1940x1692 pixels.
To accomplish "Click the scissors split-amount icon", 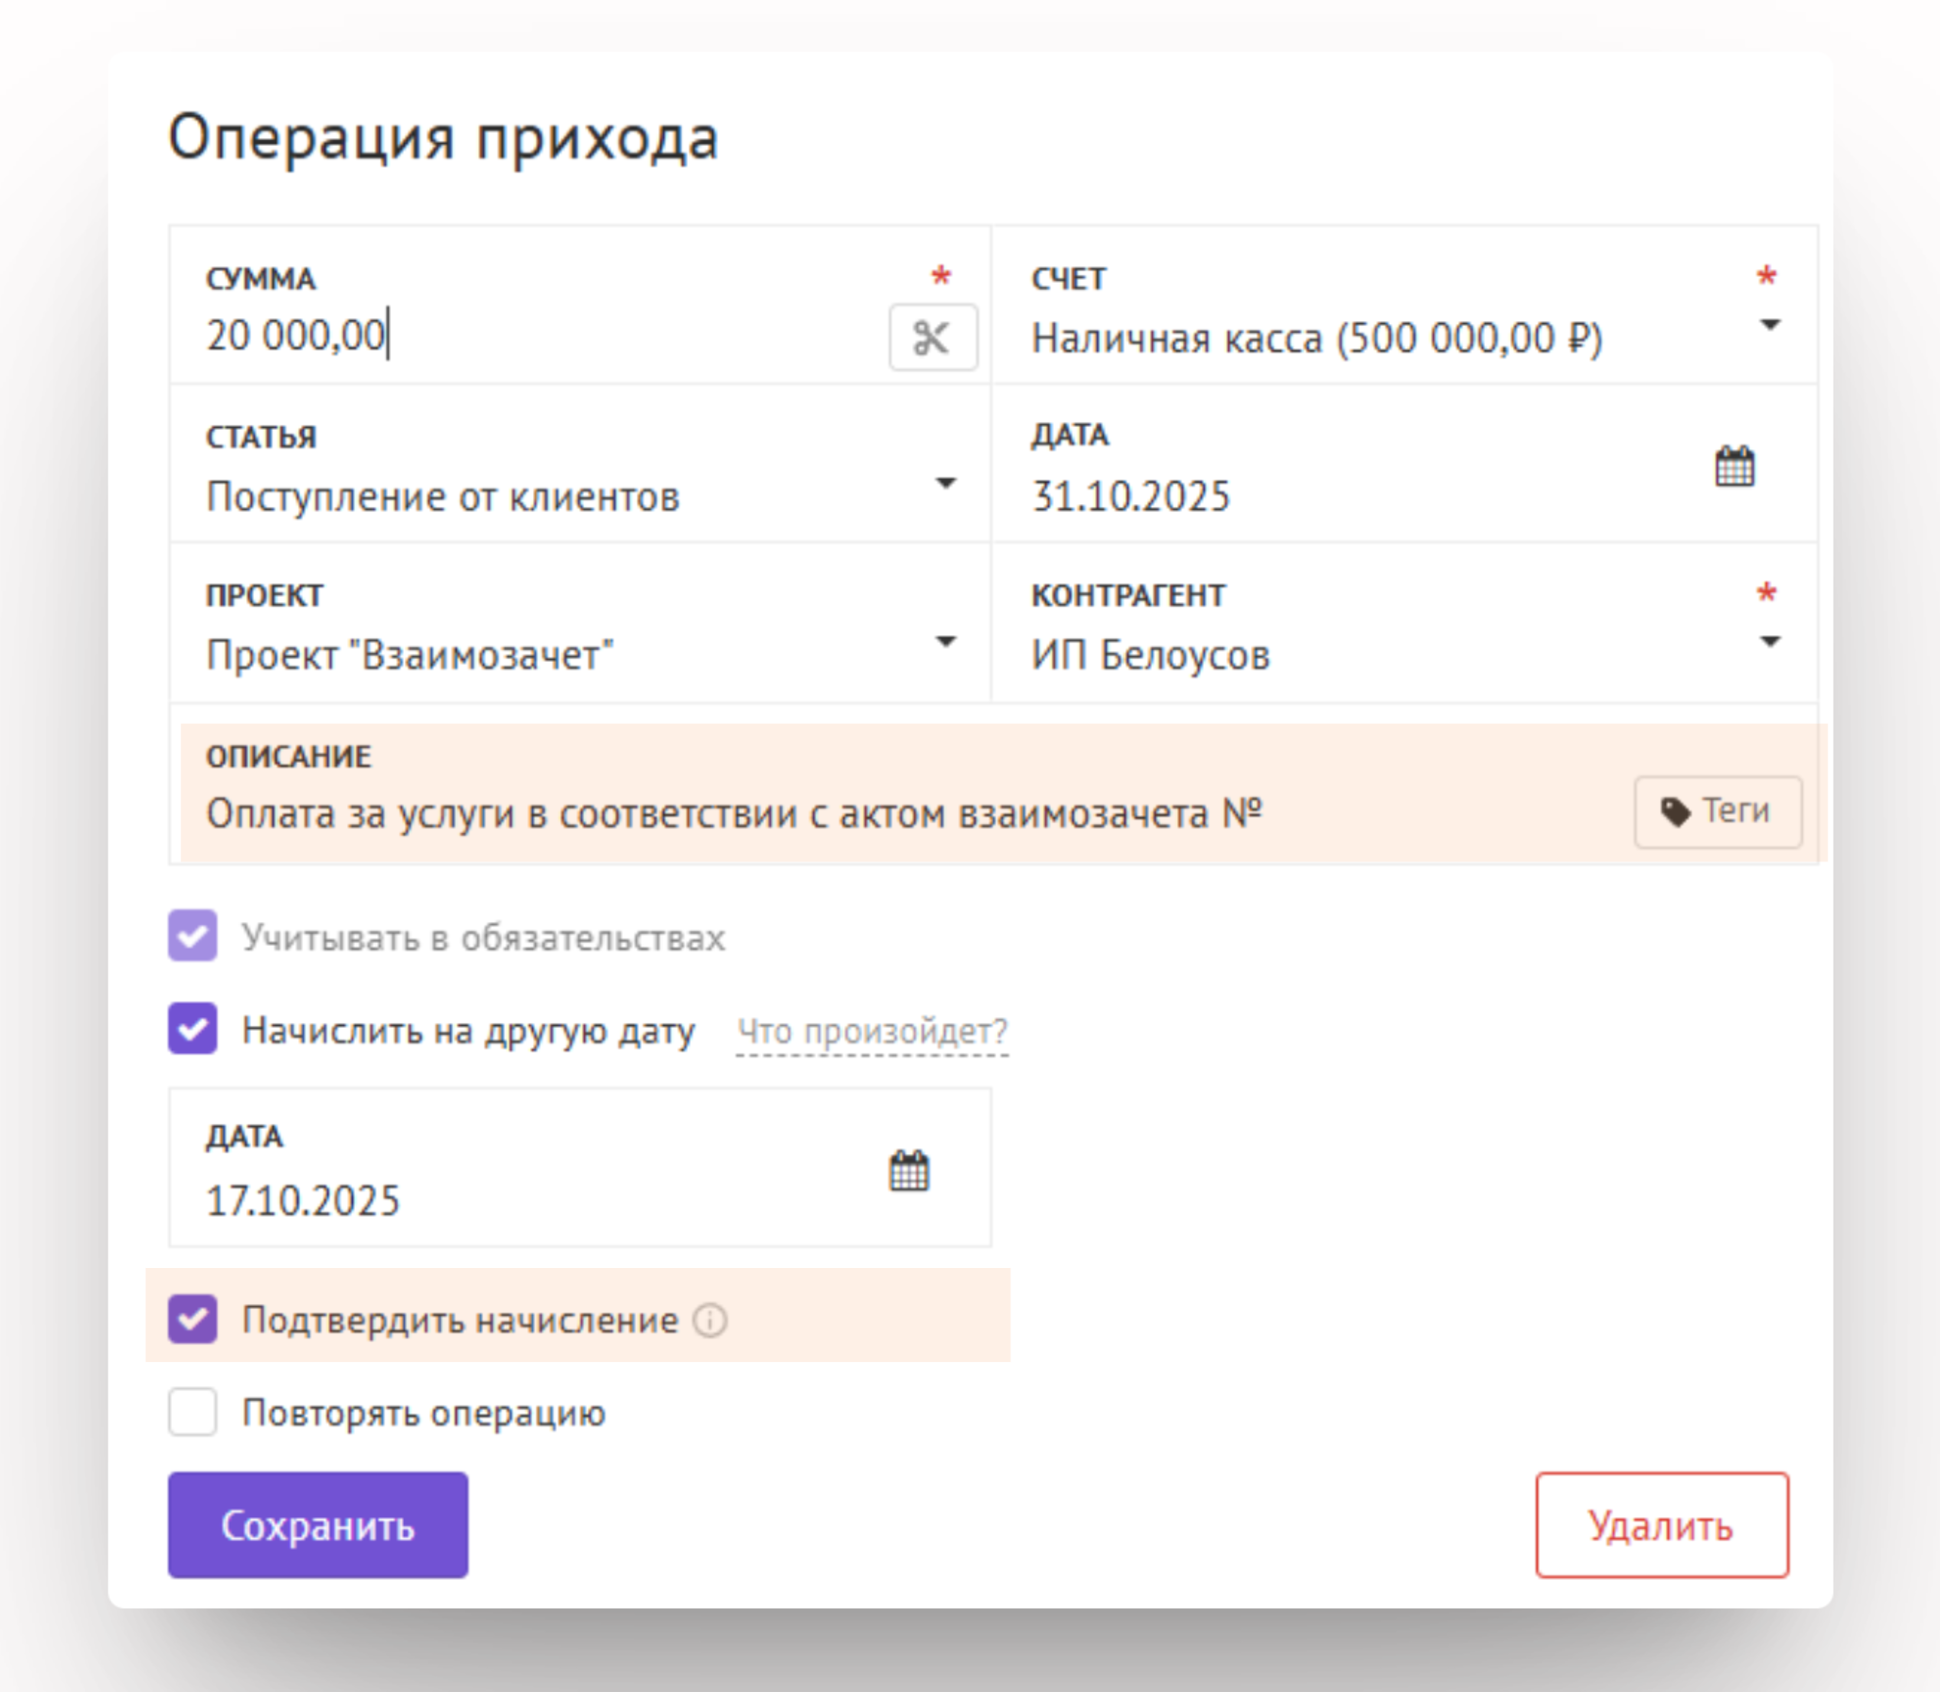I will point(932,337).
